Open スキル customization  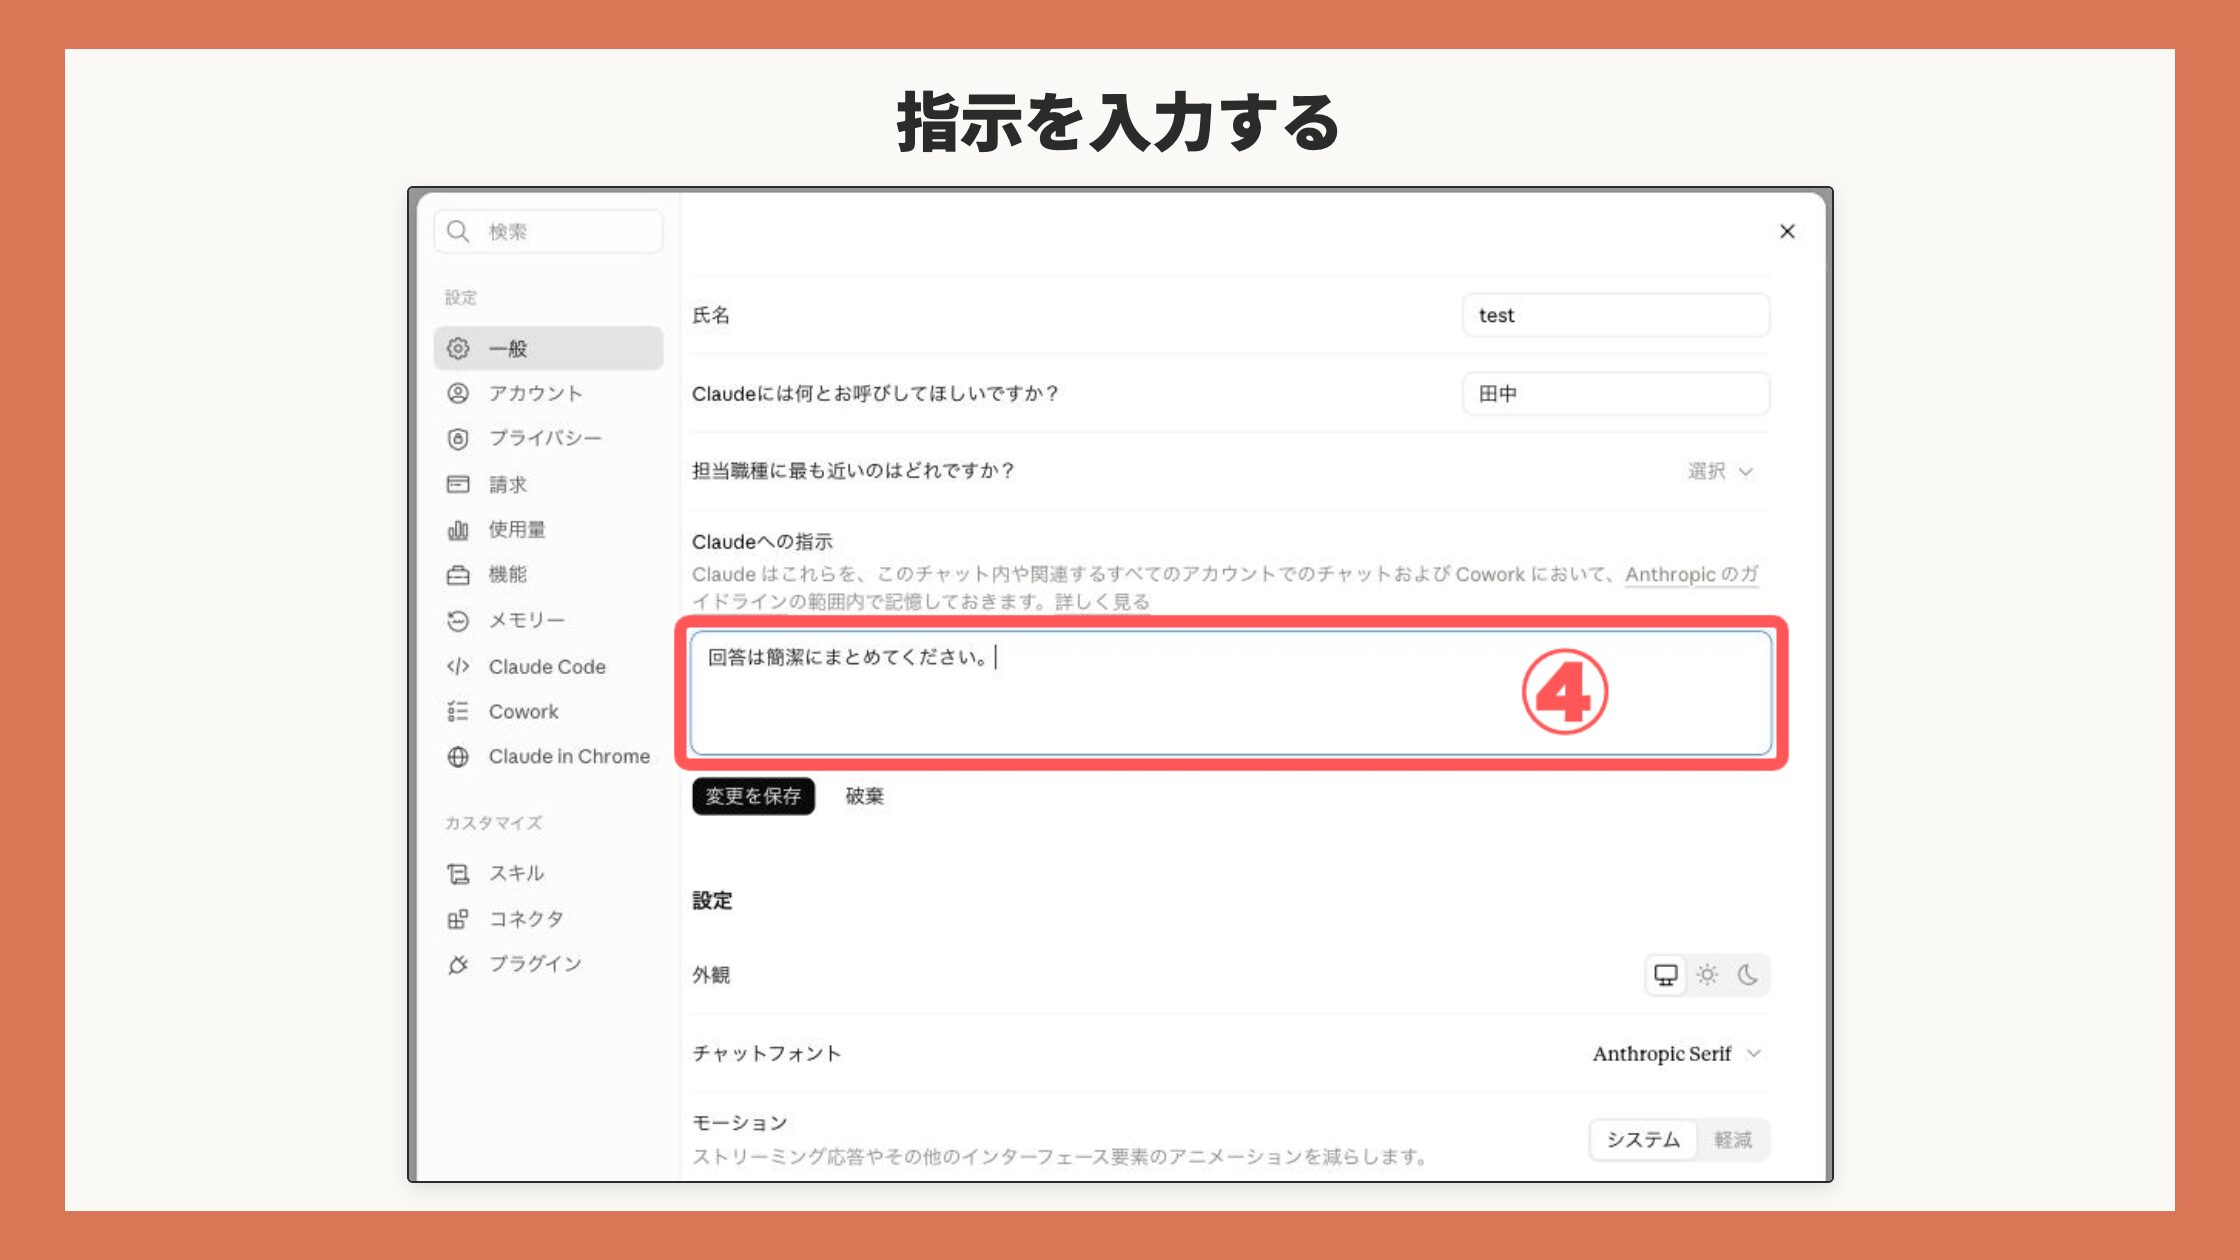(548, 874)
